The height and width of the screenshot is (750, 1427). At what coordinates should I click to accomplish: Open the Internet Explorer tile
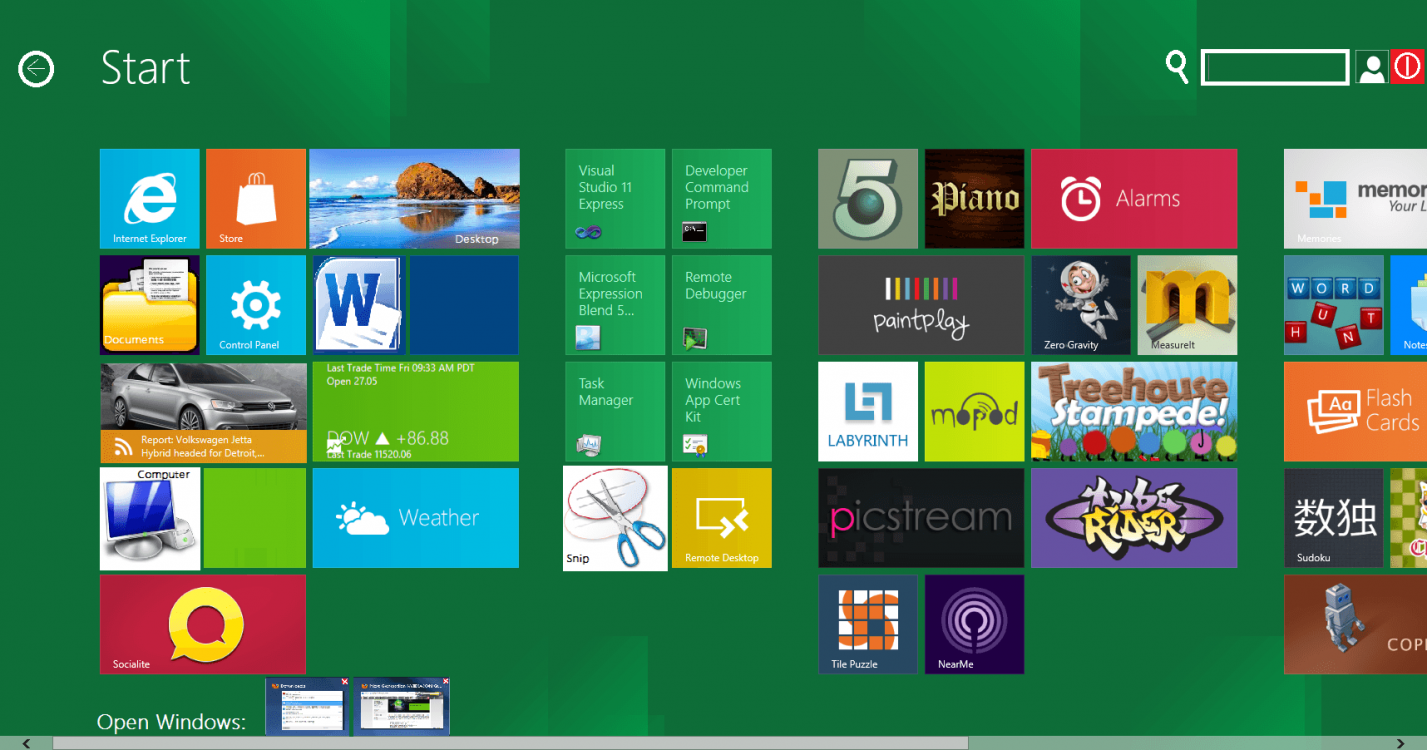150,199
